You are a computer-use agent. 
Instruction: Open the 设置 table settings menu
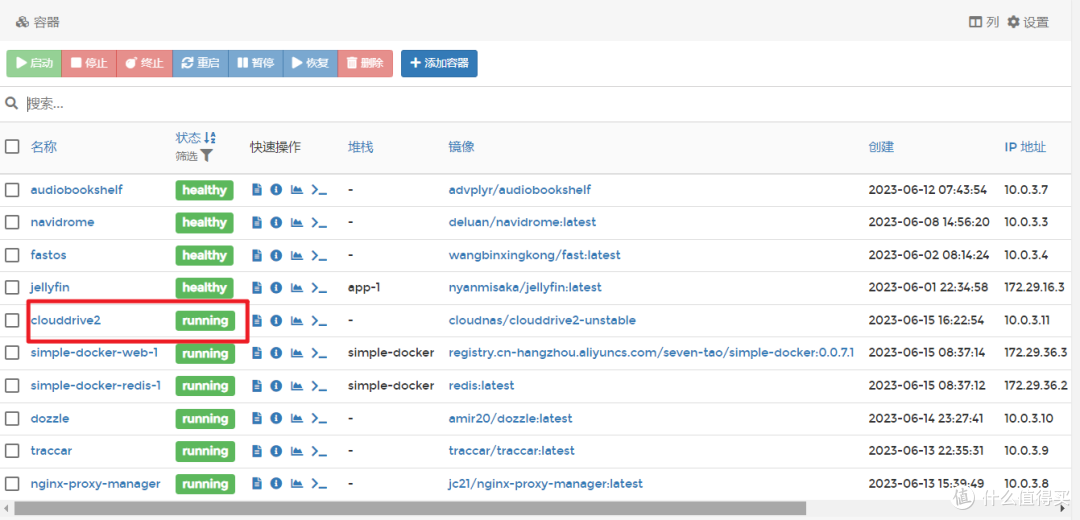[x=1027, y=22]
